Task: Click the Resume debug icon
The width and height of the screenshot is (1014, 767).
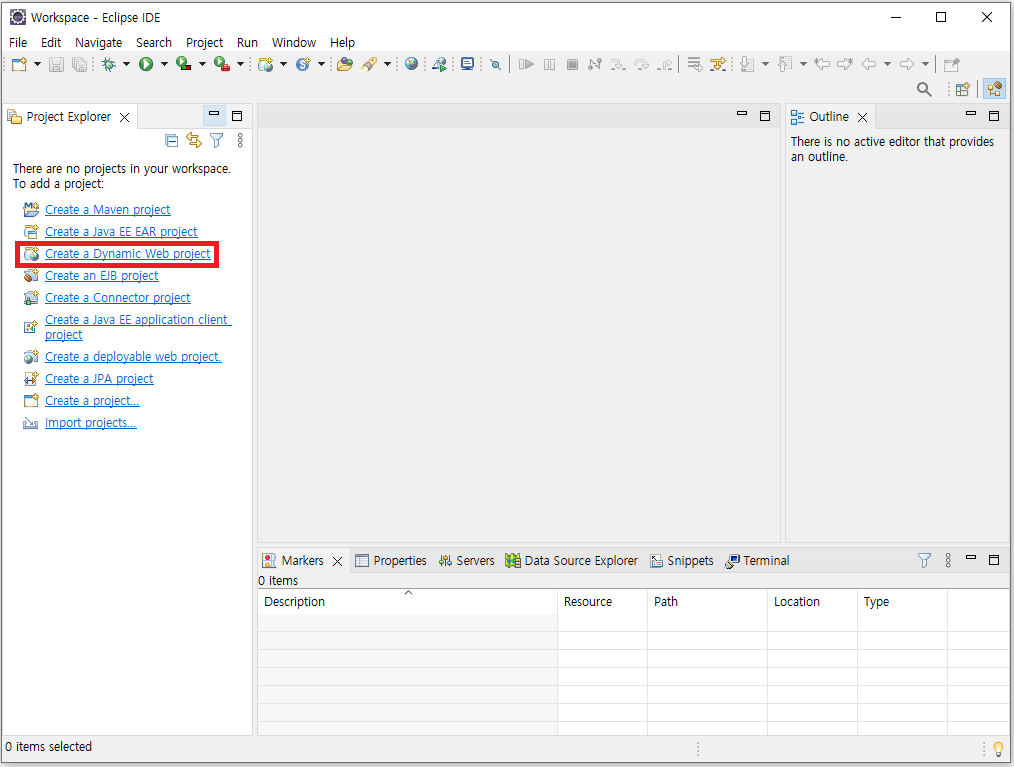Action: click(526, 64)
